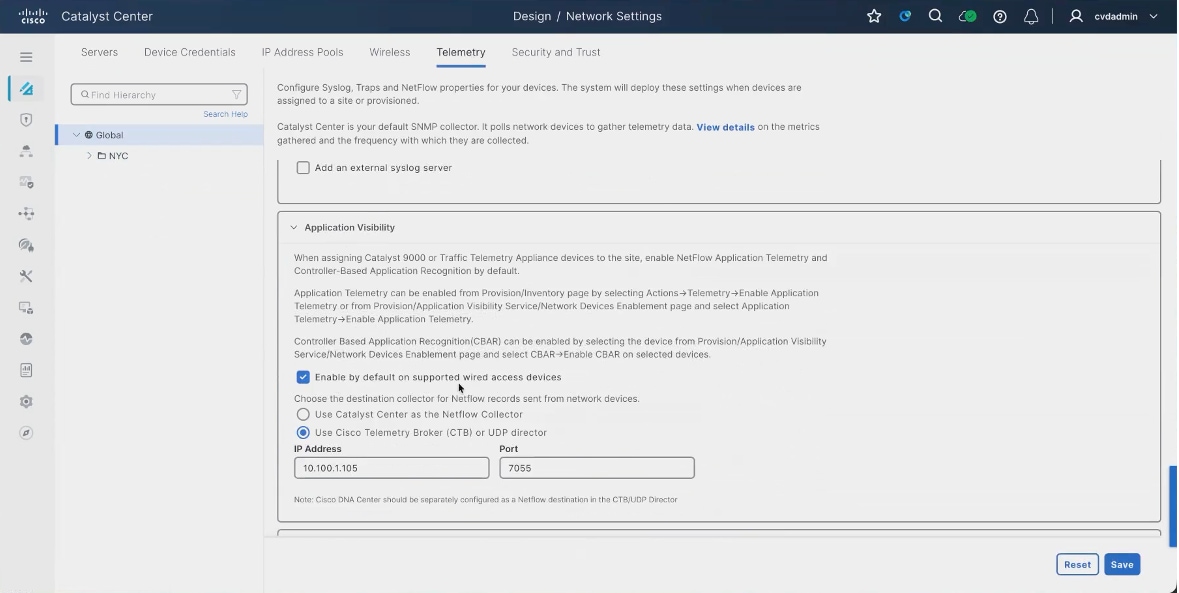1179x593 pixels.
Task: Click the Save button
Action: point(1122,564)
